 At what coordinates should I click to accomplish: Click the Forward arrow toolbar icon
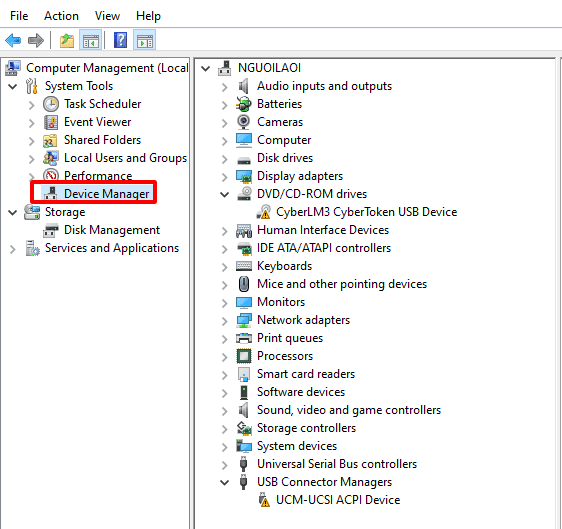click(35, 40)
